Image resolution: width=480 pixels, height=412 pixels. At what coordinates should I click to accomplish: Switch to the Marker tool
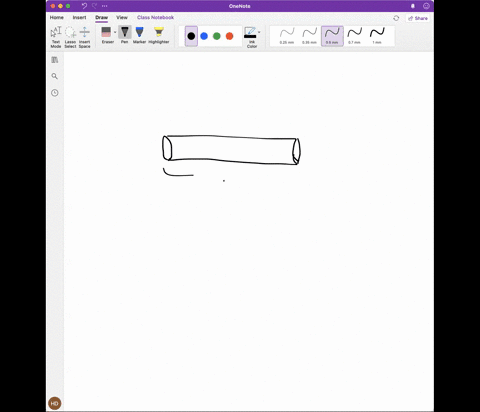[139, 35]
